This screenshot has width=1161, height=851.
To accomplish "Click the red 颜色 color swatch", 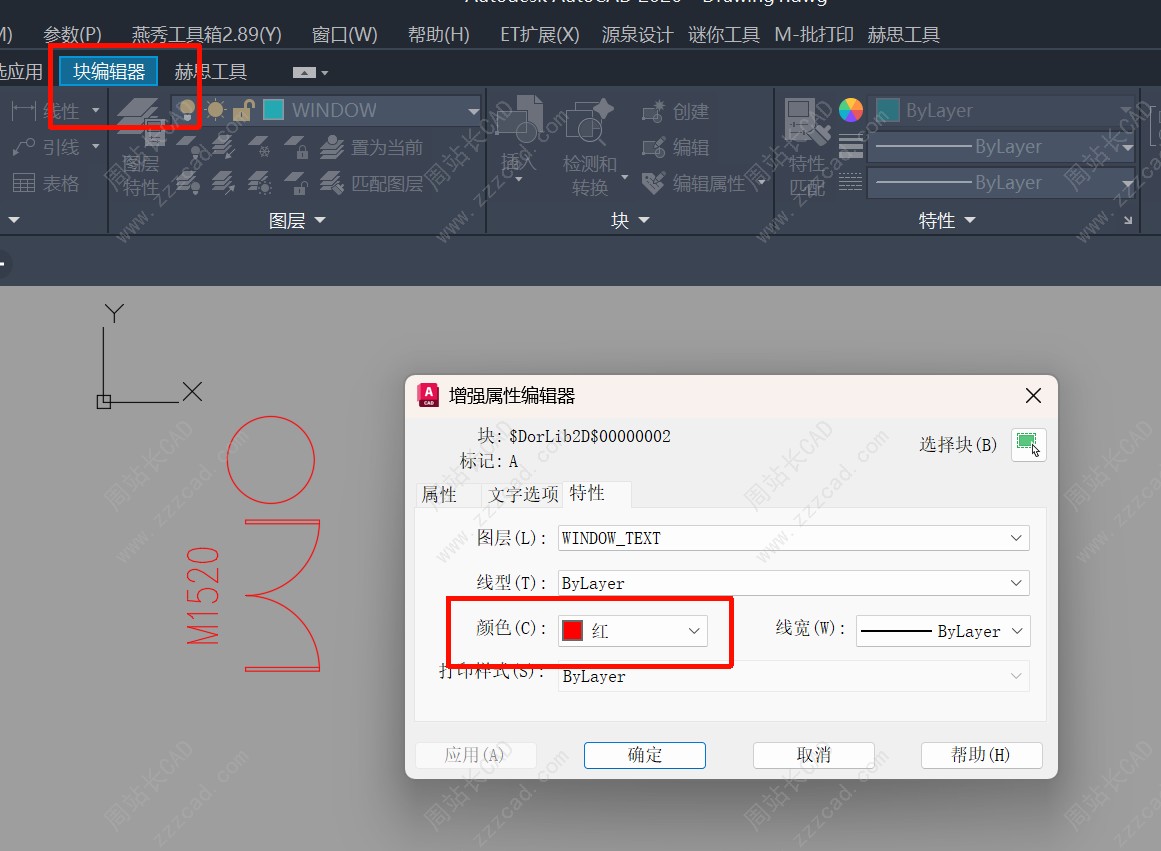I will [573, 631].
